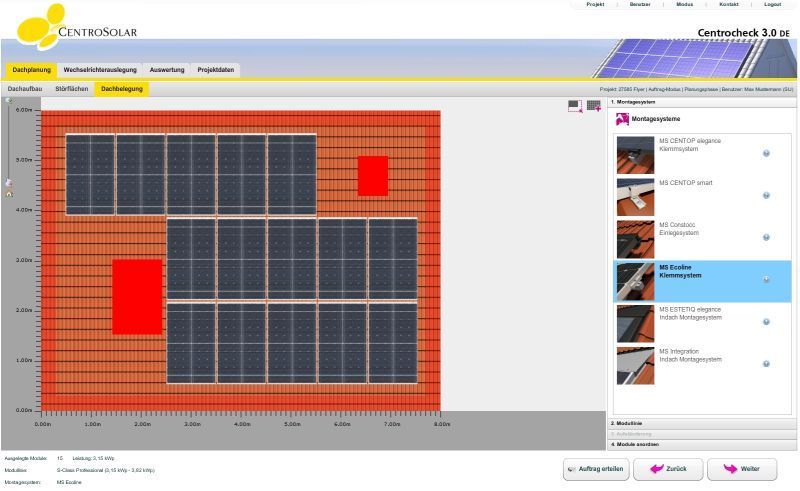Open the Projektdaten tab
The width and height of the screenshot is (800, 491).
click(216, 70)
